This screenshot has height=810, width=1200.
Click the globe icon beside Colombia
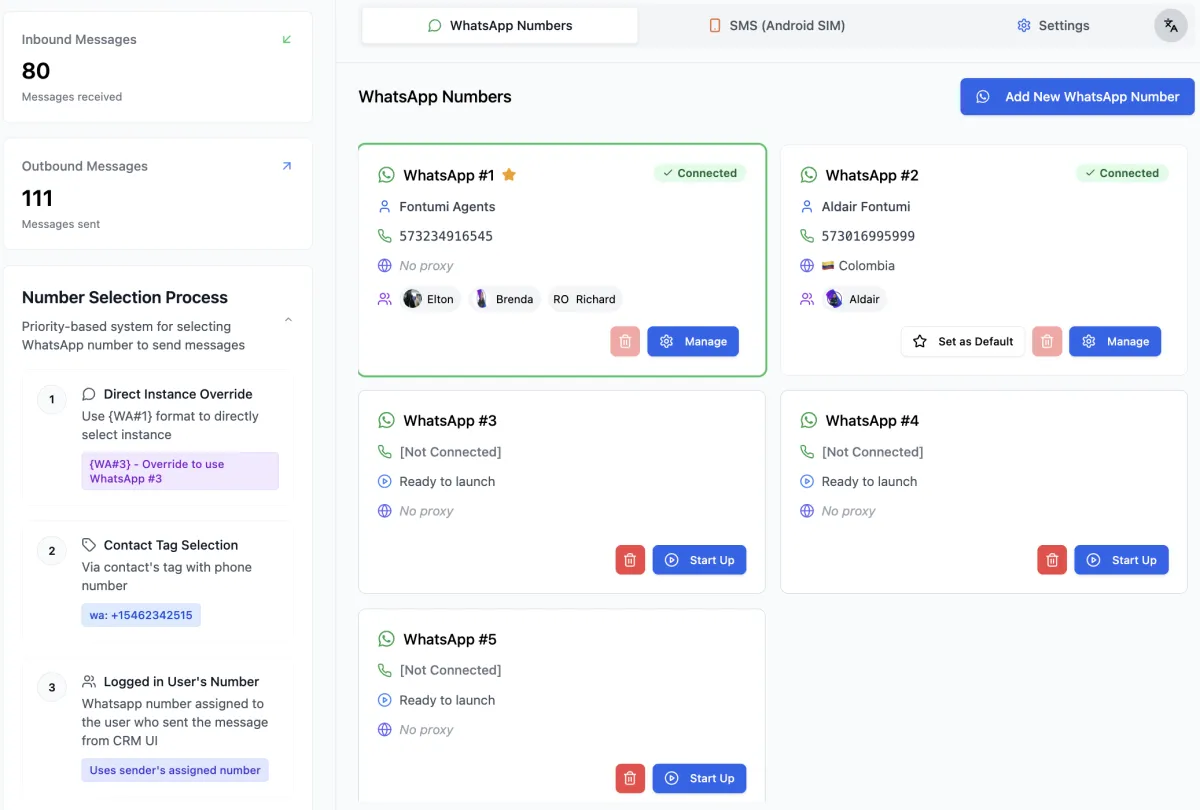pyautogui.click(x=807, y=266)
